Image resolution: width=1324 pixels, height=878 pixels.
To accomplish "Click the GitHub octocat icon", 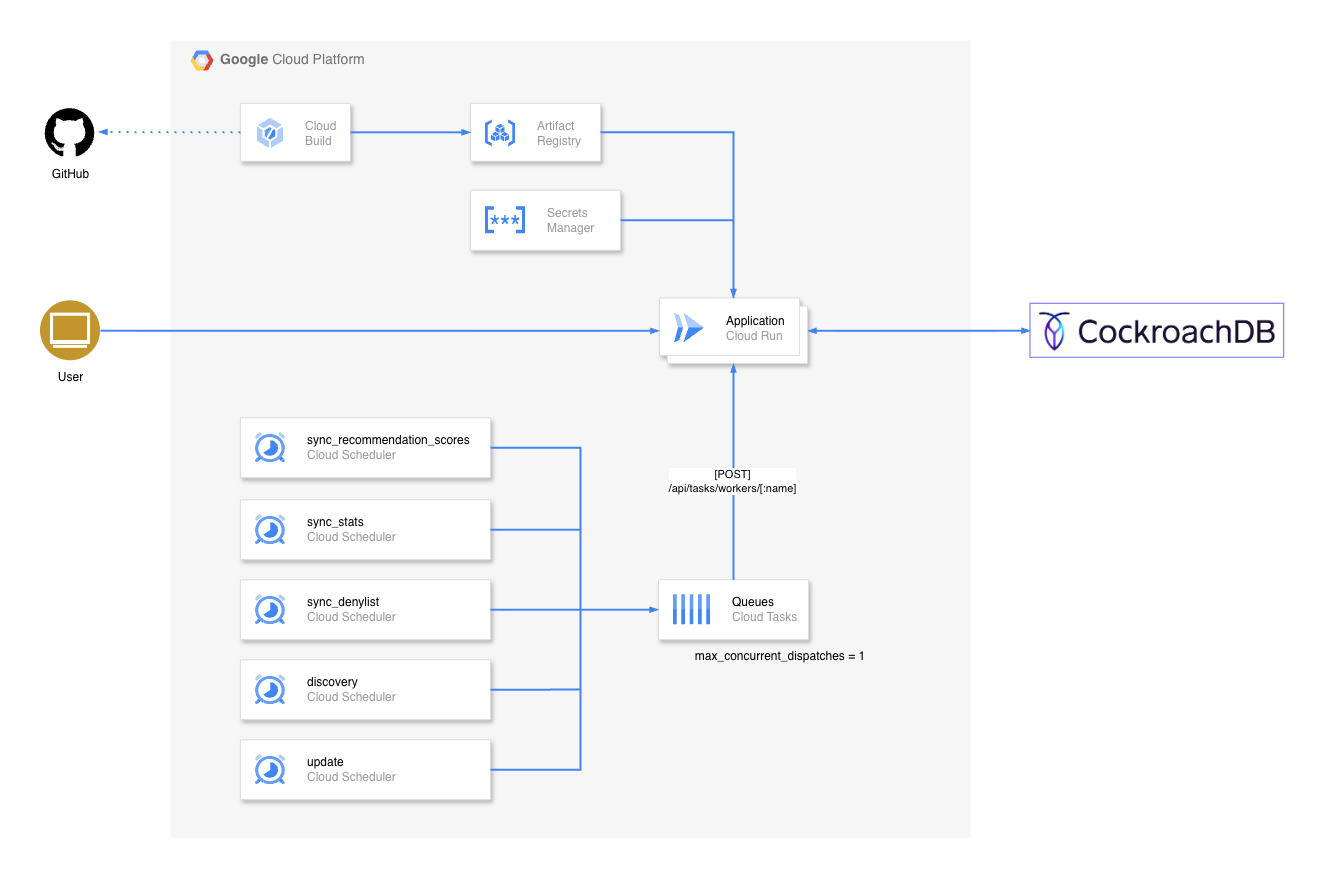I will (x=70, y=133).
